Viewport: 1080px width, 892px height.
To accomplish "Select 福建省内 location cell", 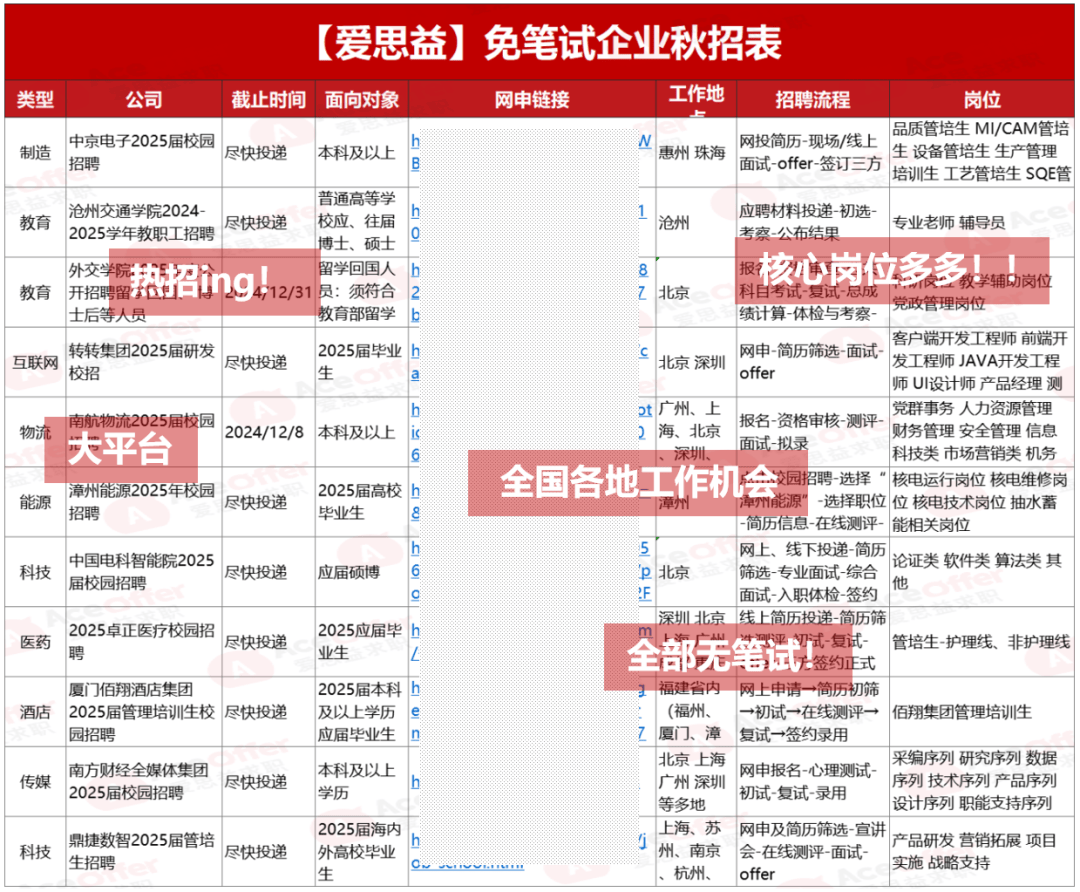I will (696, 712).
